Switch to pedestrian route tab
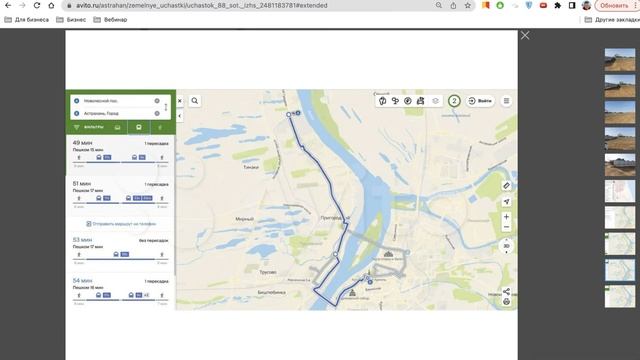640x360 pixels. 160,127
